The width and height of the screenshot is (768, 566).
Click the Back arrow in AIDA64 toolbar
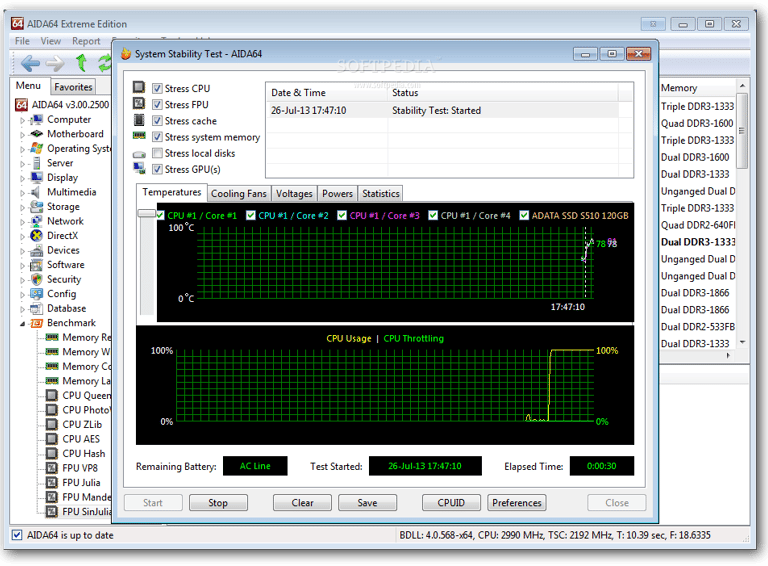click(30, 63)
